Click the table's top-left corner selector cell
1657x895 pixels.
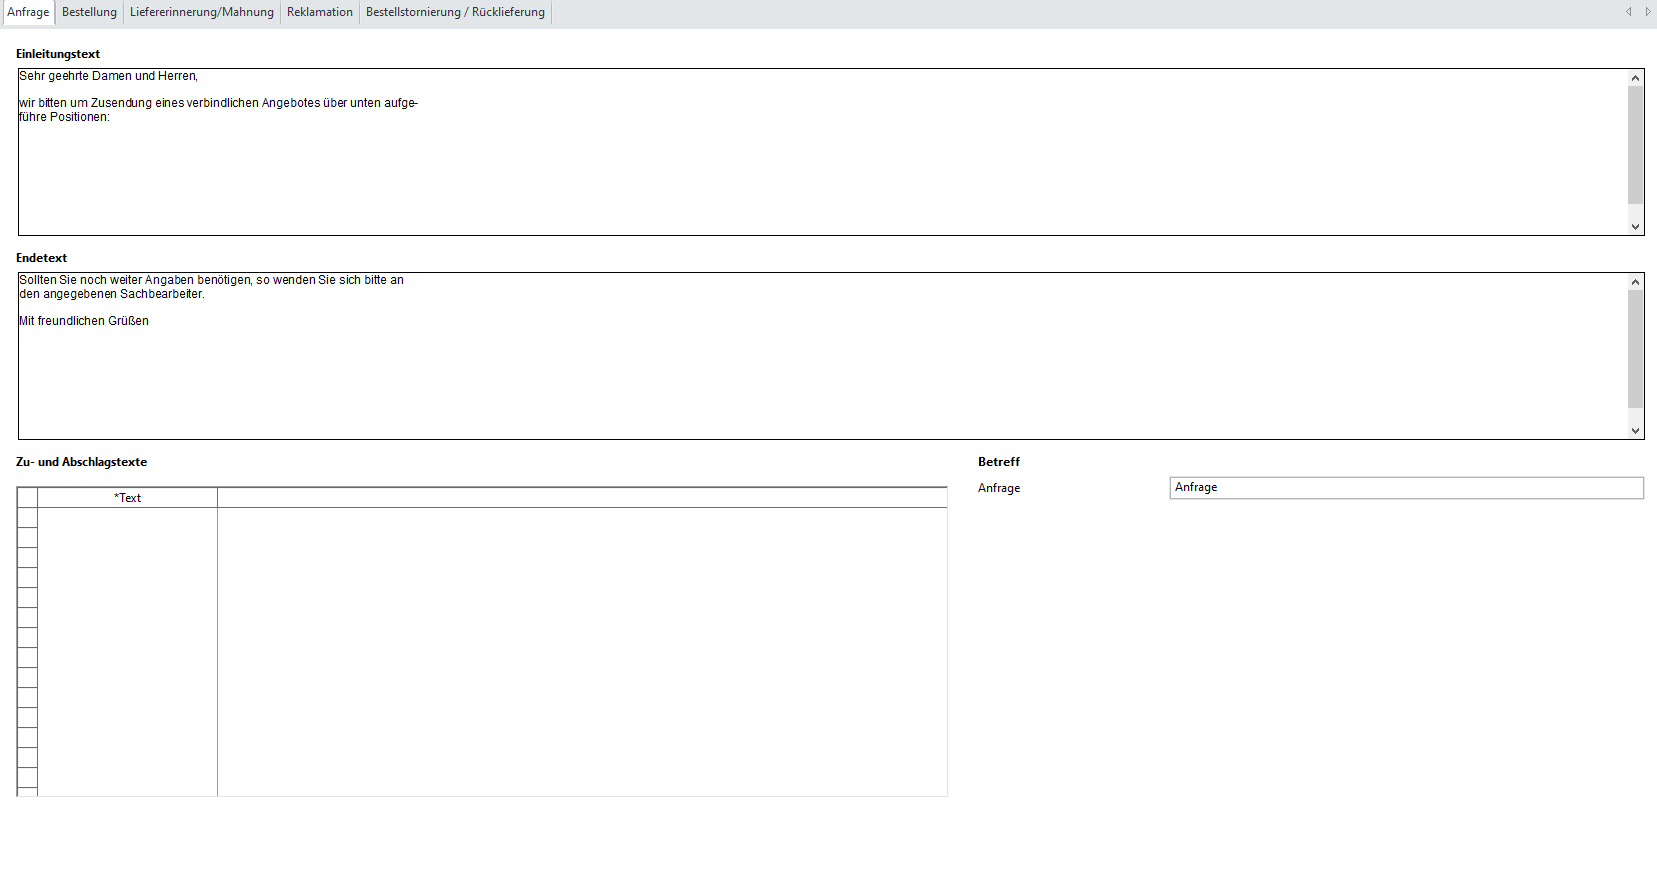(27, 498)
